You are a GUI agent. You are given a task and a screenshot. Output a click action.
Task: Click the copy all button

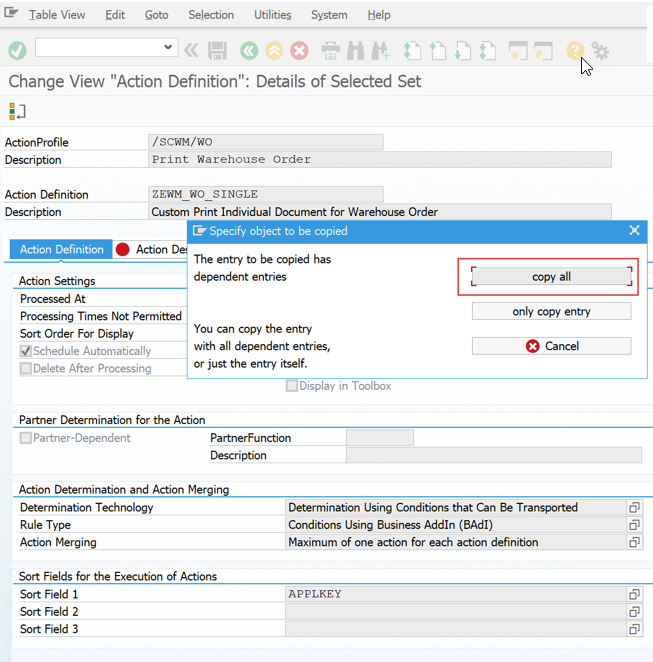coord(551,277)
